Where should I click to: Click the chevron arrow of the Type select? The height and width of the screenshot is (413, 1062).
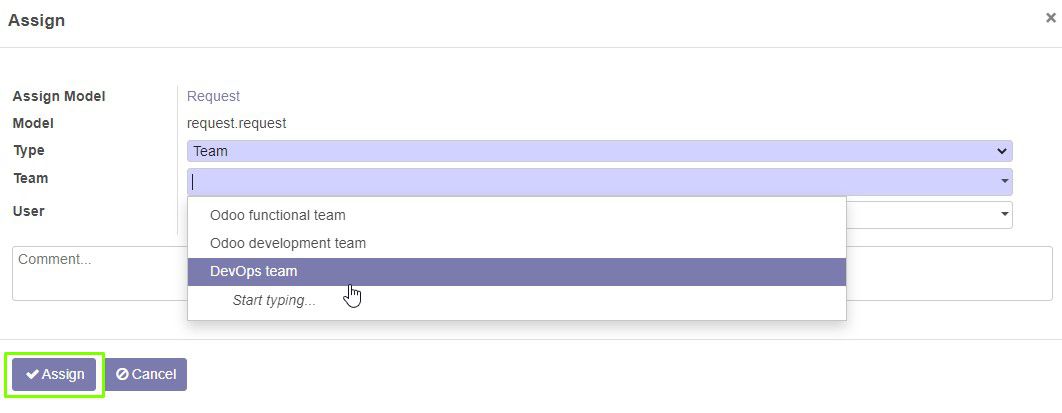[1002, 151]
